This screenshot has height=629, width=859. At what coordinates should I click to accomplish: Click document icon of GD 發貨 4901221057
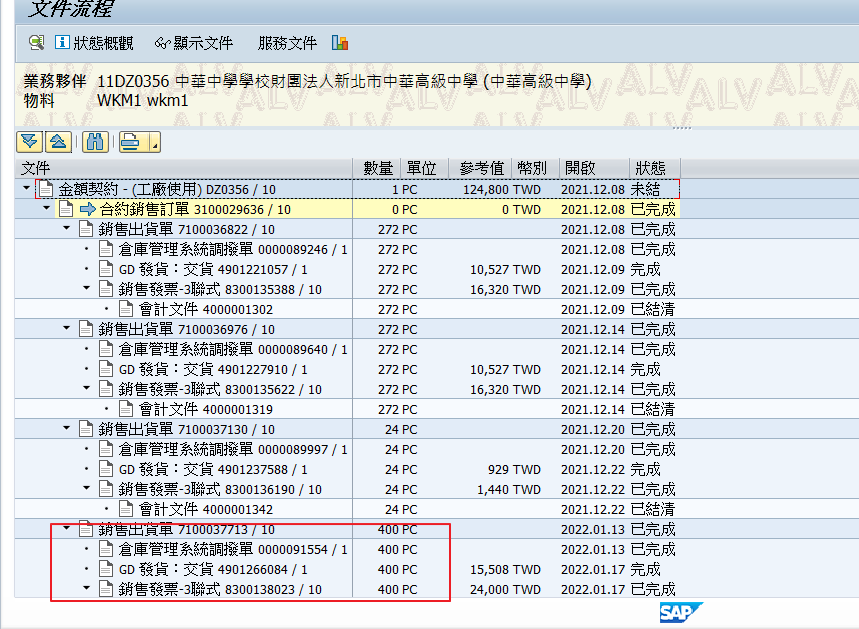click(x=106, y=269)
